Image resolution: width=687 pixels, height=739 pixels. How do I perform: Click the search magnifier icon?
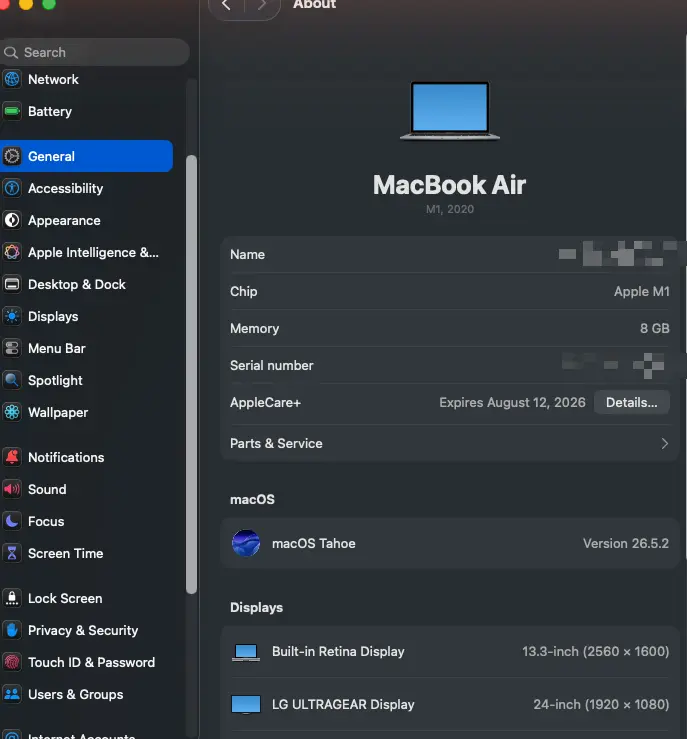click(x=11, y=52)
